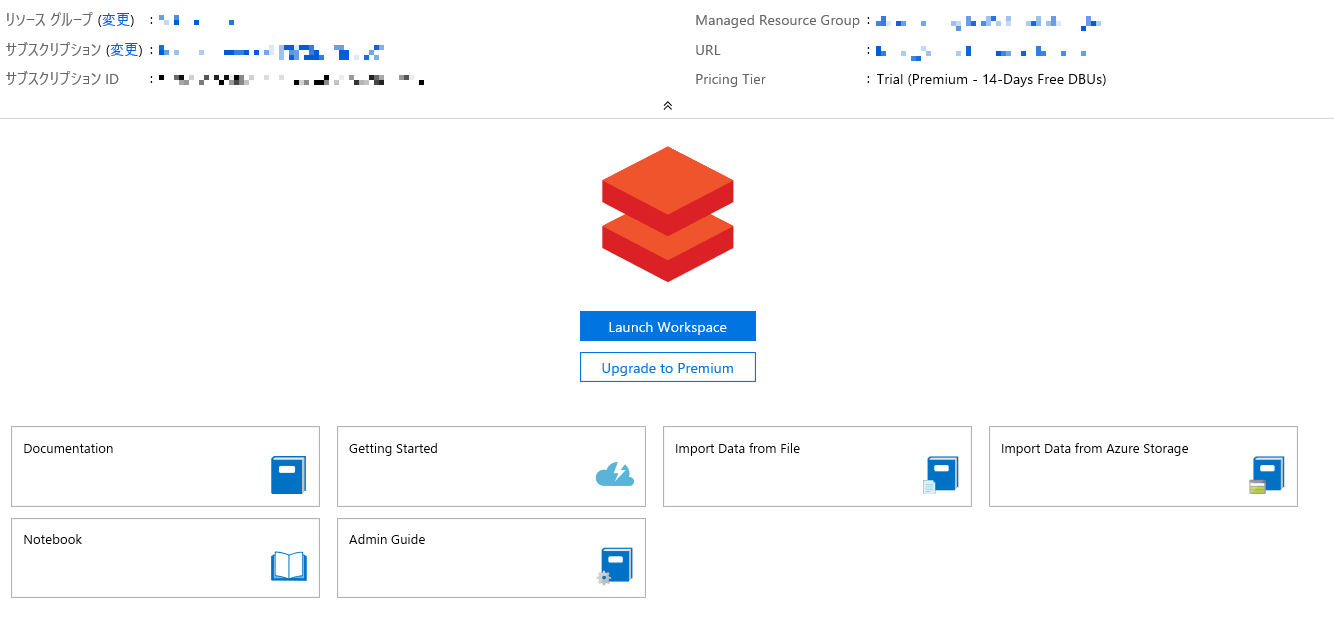Click the Upgrade to Premium button
Screen dimensions: 1334x640
point(667,367)
